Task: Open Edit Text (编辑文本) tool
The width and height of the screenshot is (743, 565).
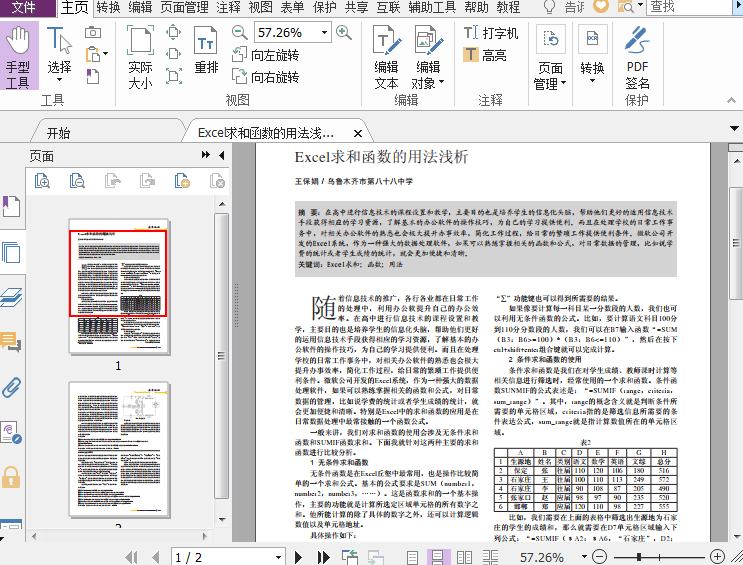Action: (x=387, y=57)
